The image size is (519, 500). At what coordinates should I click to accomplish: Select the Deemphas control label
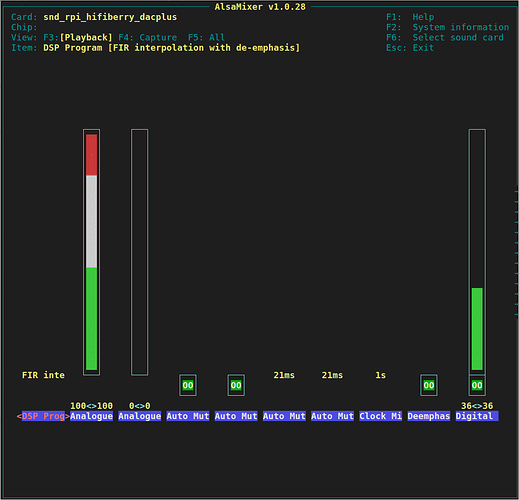tap(429, 416)
